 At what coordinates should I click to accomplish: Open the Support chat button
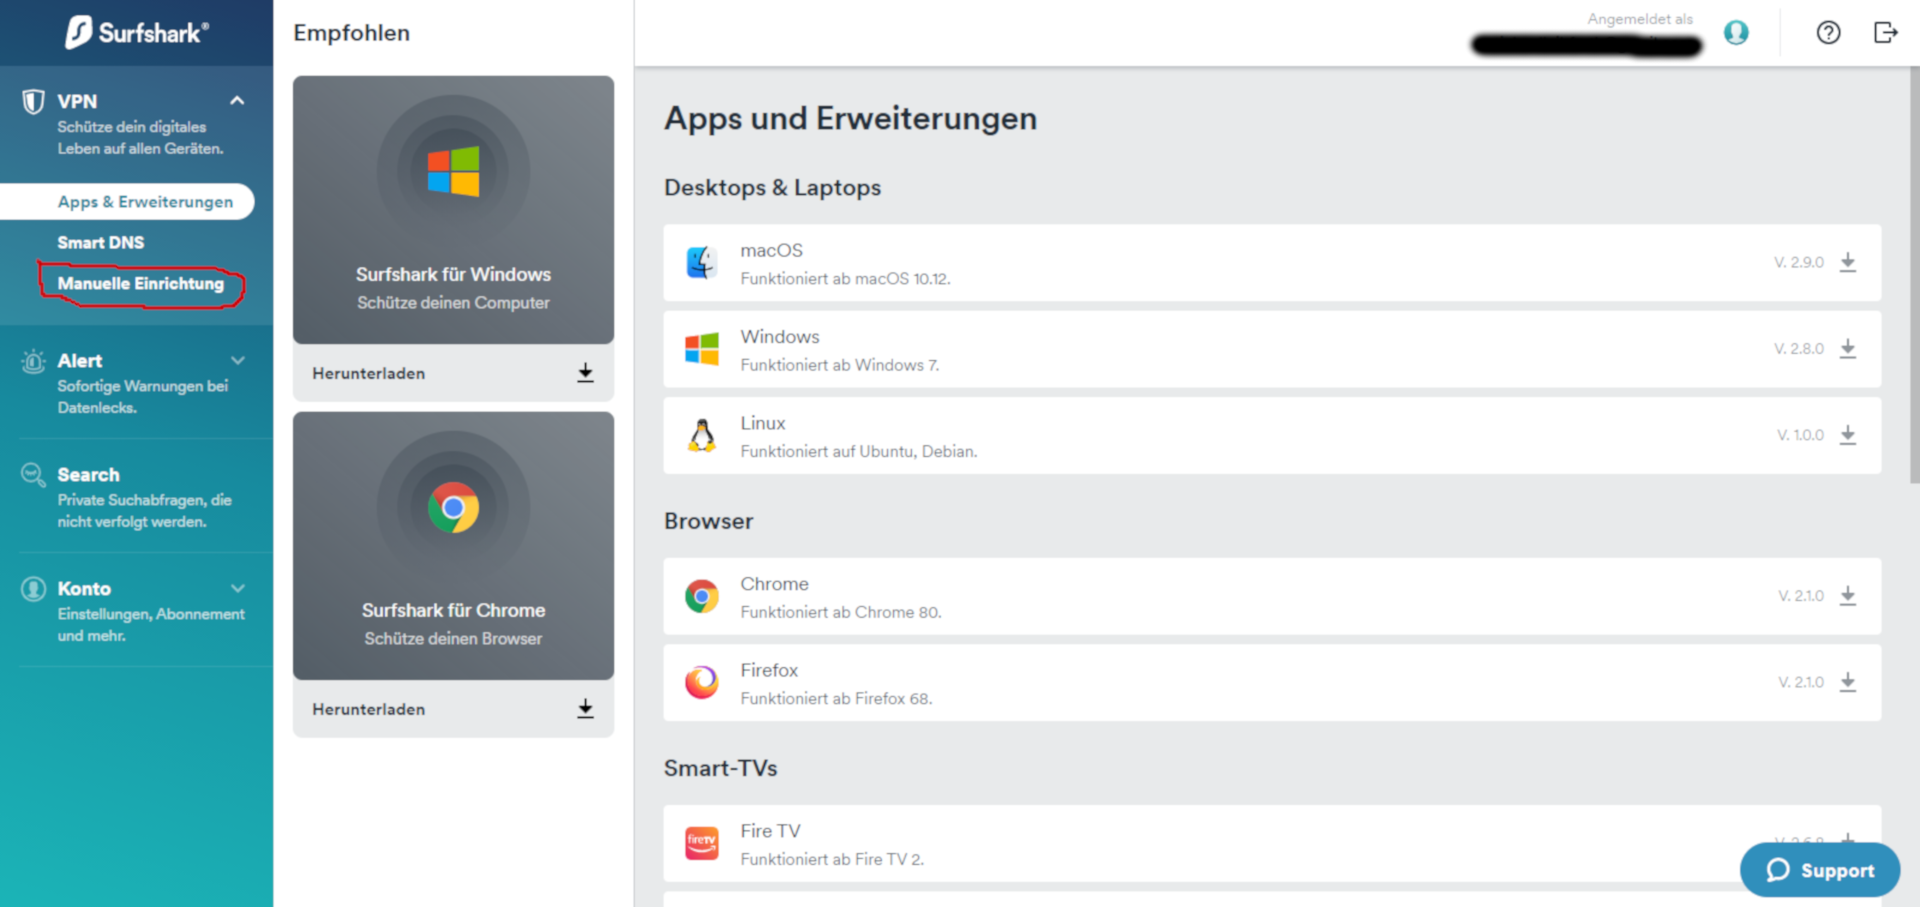pyautogui.click(x=1819, y=870)
